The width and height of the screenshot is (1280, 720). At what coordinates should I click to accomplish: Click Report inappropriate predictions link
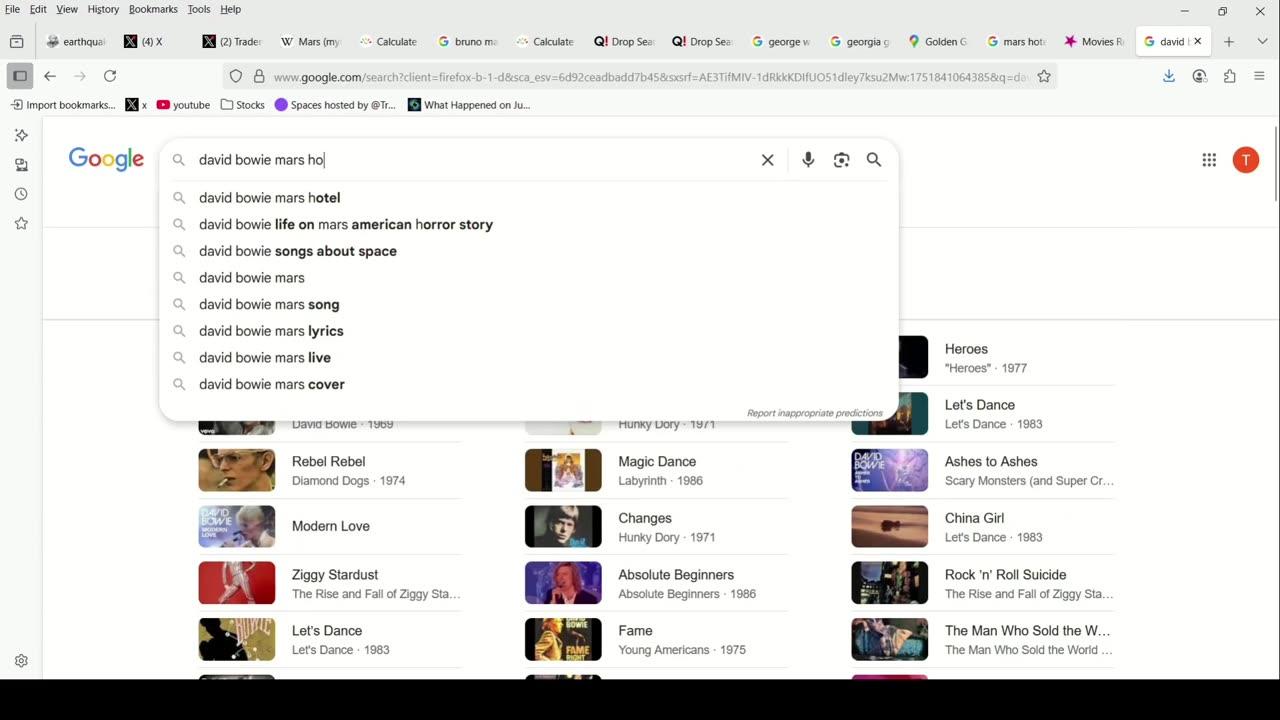point(814,413)
